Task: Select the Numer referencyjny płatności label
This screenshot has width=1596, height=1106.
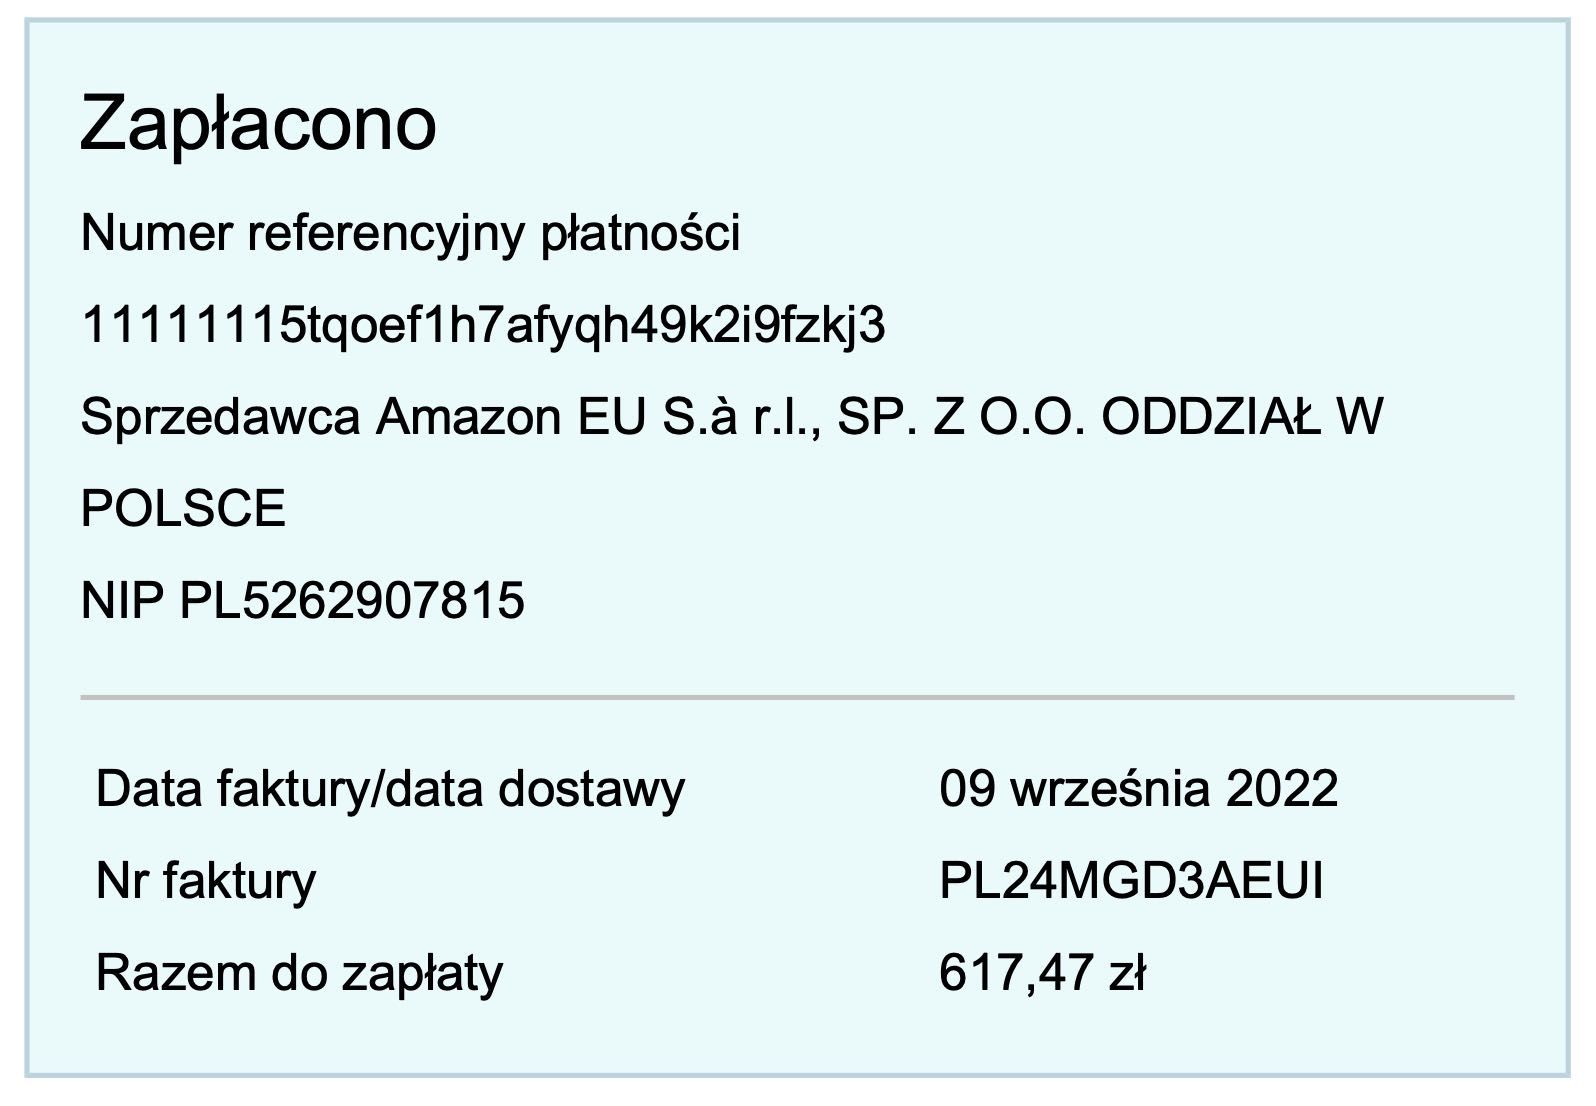Action: pyautogui.click(x=410, y=234)
